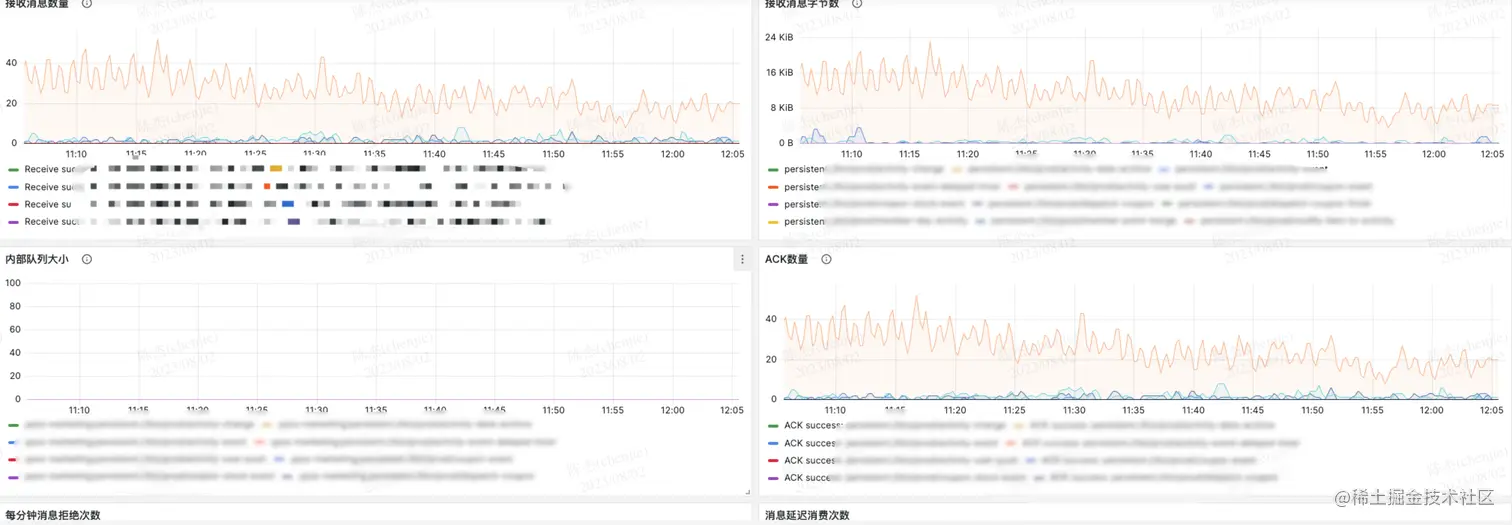The image size is (1512, 525).
Task: Click the red color swatch in 内部队列大小 legend
Action: tap(13, 460)
